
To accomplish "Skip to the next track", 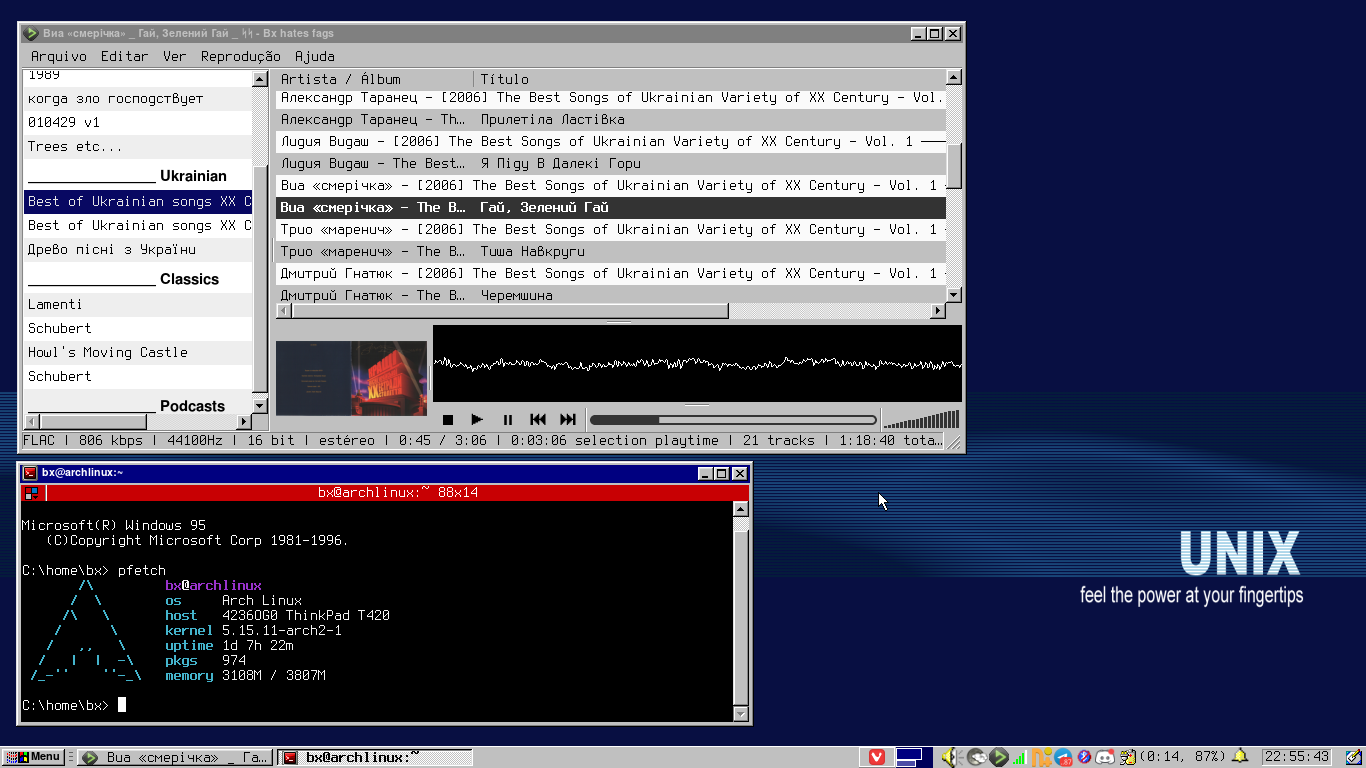I will tap(568, 420).
